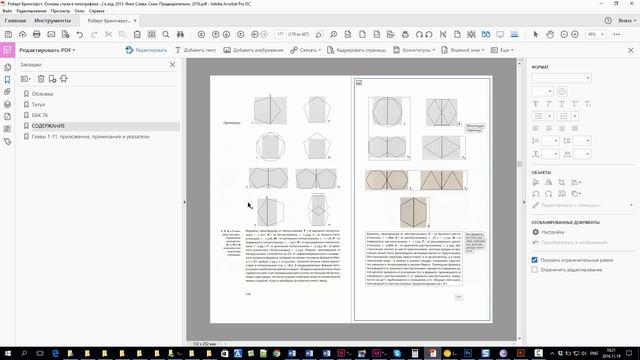Open the page thumbnails sidebar icon
Screen dimensions: 640x360
point(7,67)
